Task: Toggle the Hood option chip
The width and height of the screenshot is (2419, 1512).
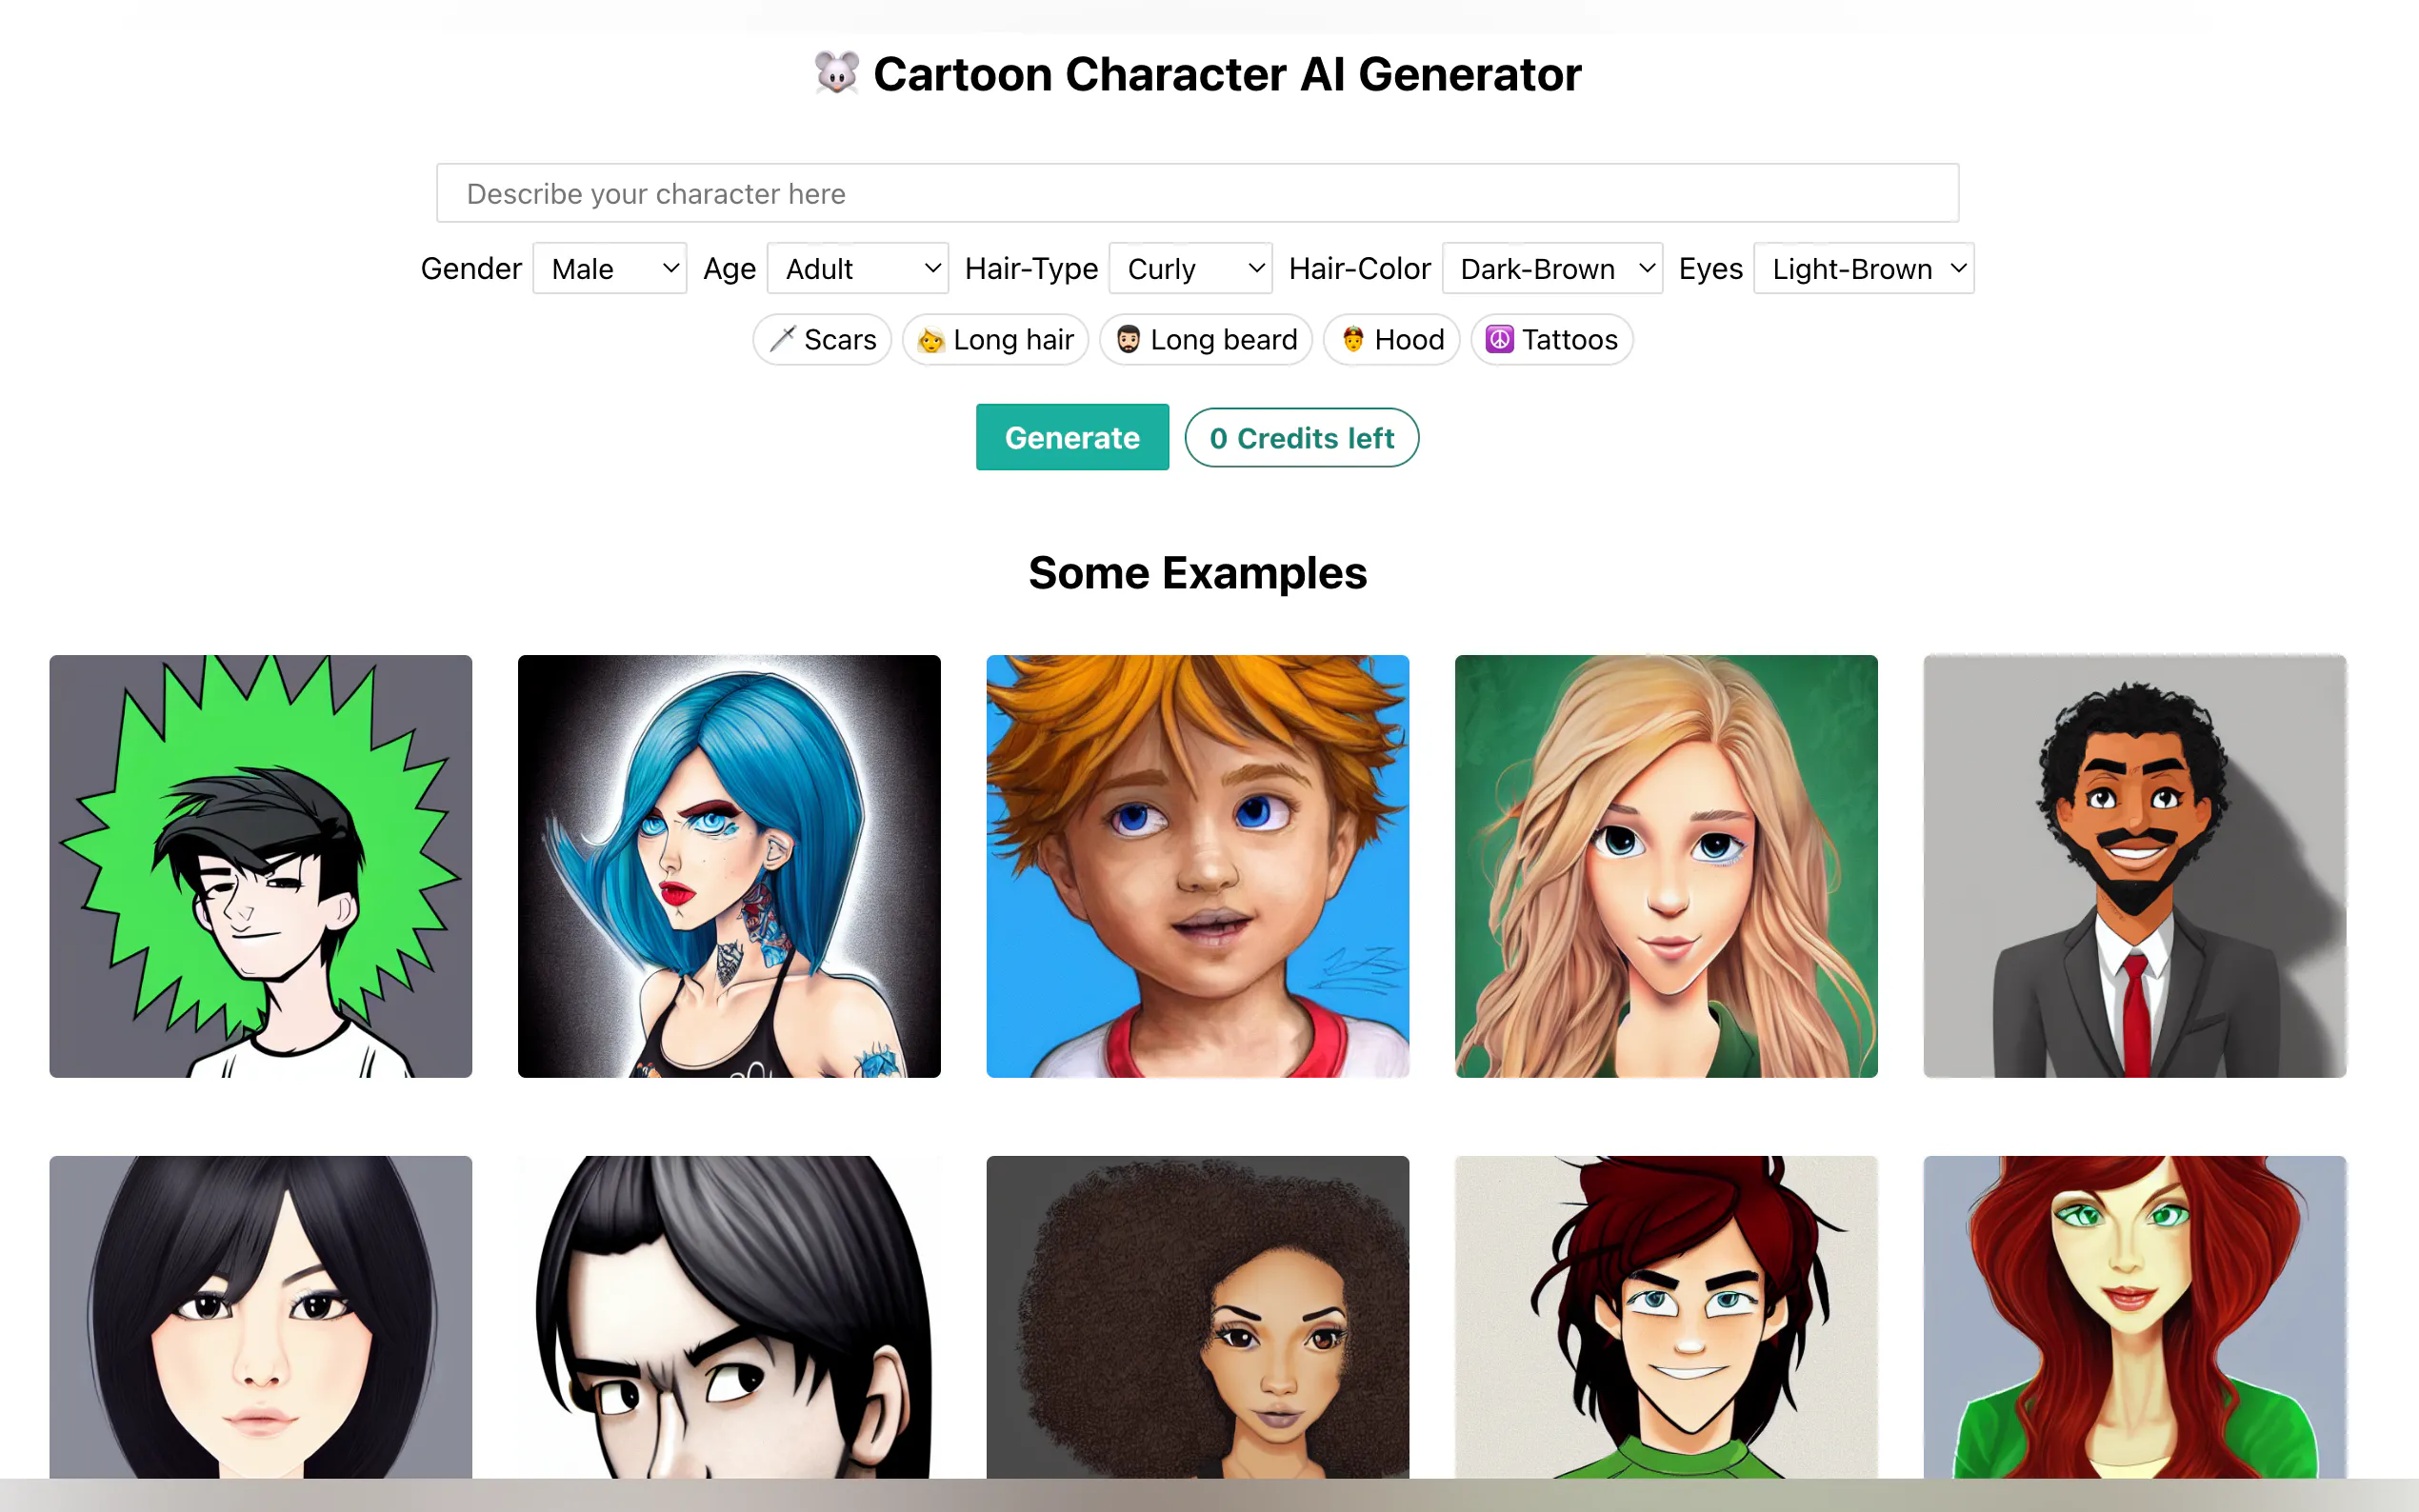Action: tap(1391, 340)
